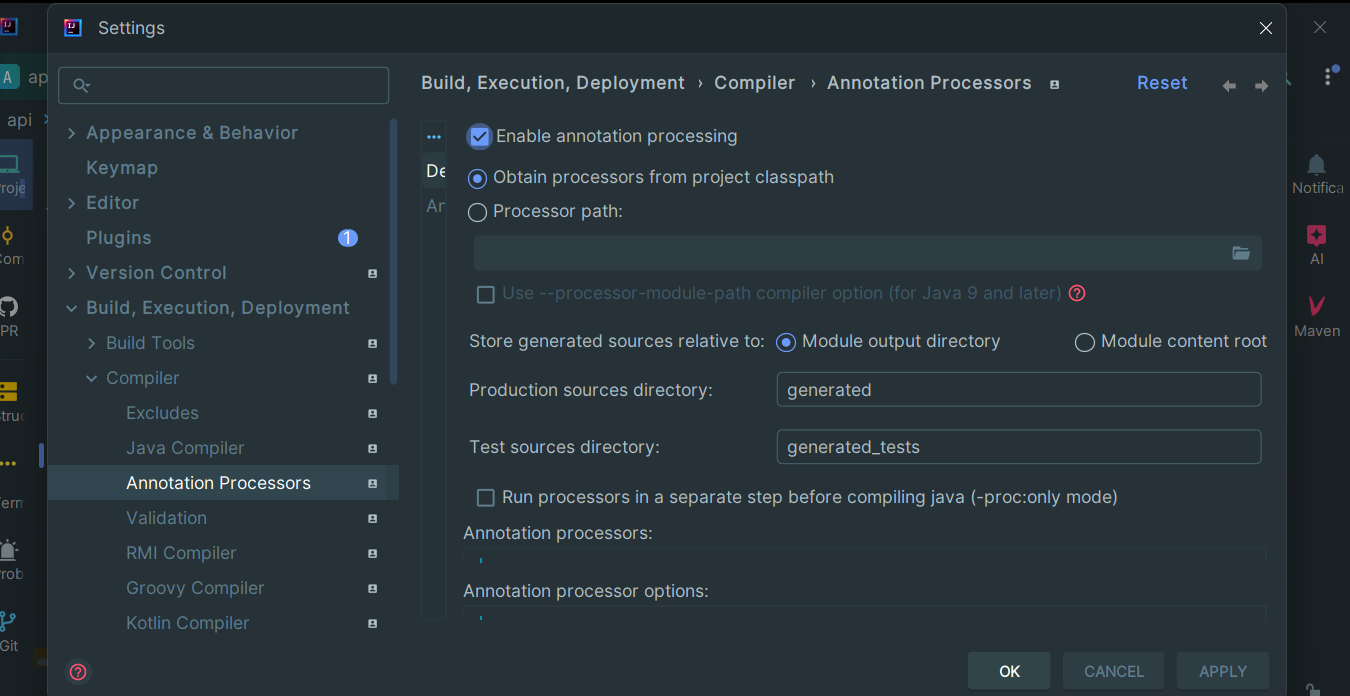The image size is (1350, 696).
Task: Toggle Enable annotation processing checkbox
Action: pyautogui.click(x=480, y=136)
